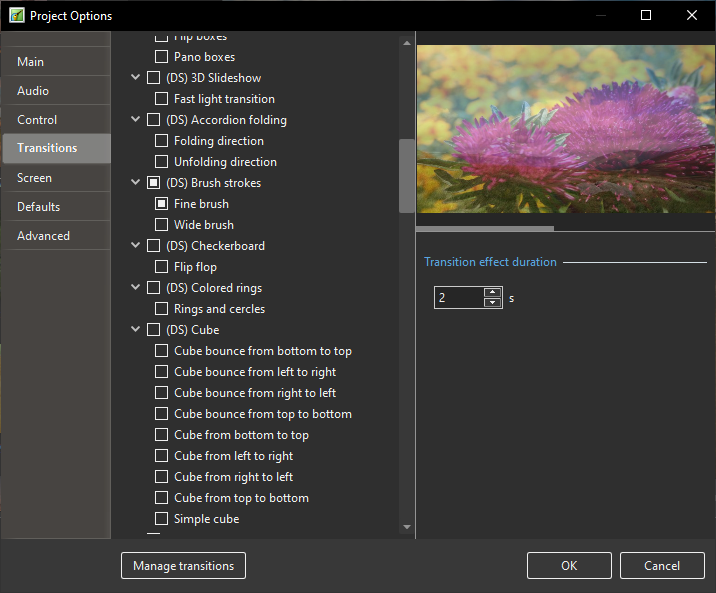This screenshot has height=593, width=716.
Task: Collapse the (DS) Brush strokes group
Action: [136, 183]
